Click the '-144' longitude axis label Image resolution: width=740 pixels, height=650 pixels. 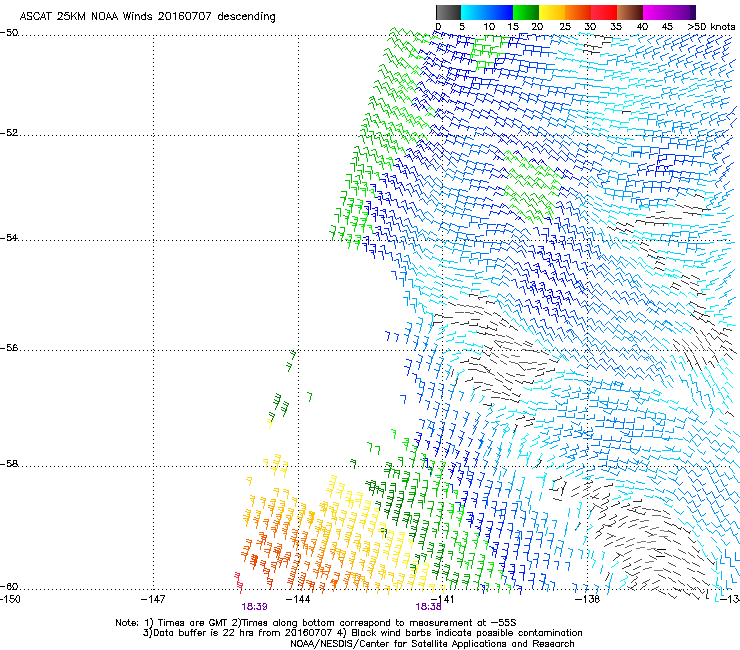coord(298,599)
